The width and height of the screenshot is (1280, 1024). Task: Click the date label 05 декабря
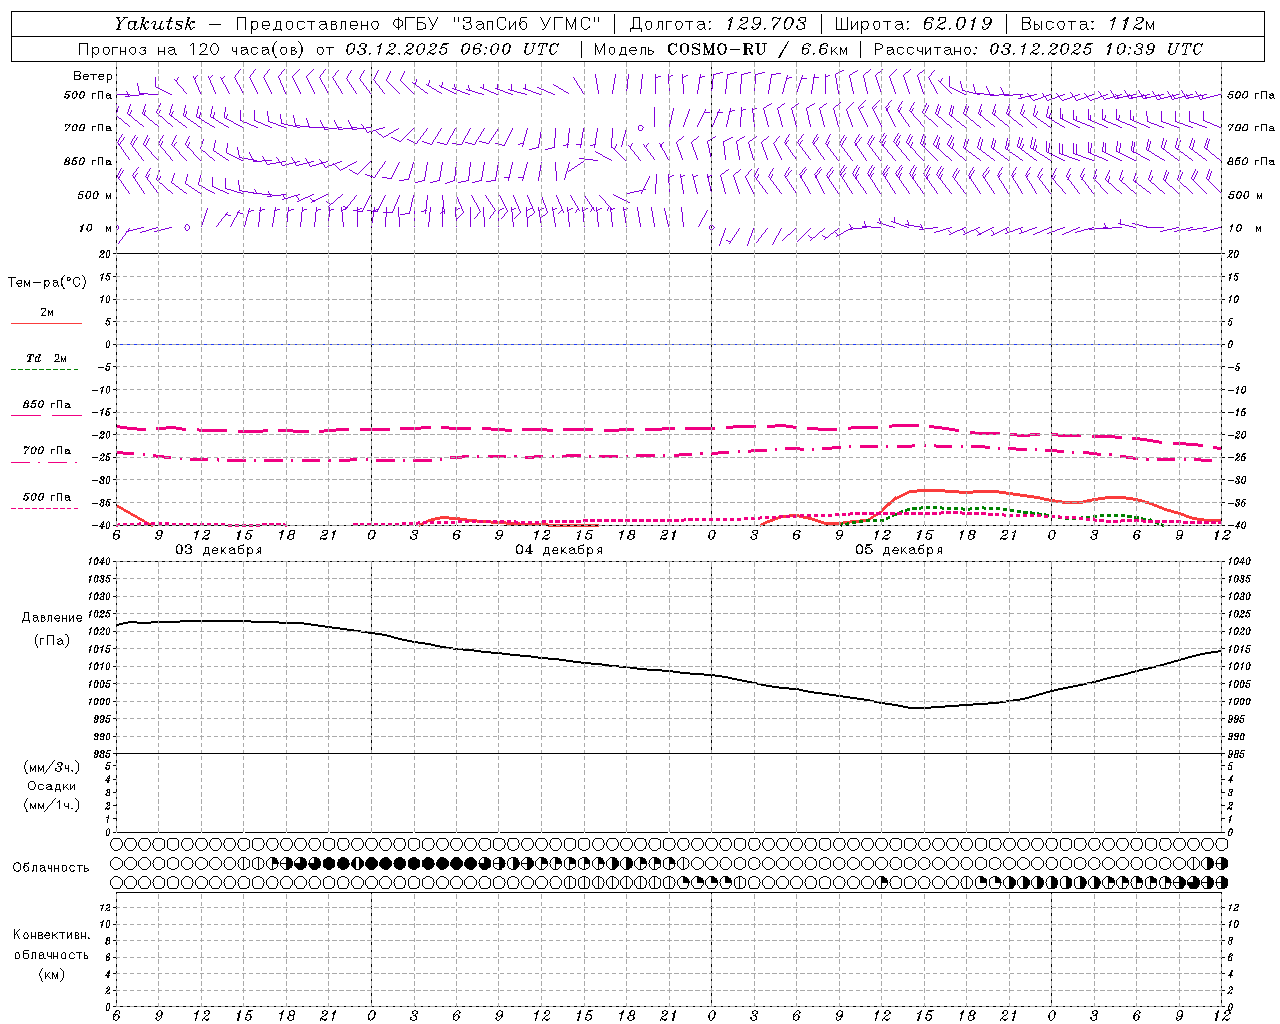click(899, 550)
